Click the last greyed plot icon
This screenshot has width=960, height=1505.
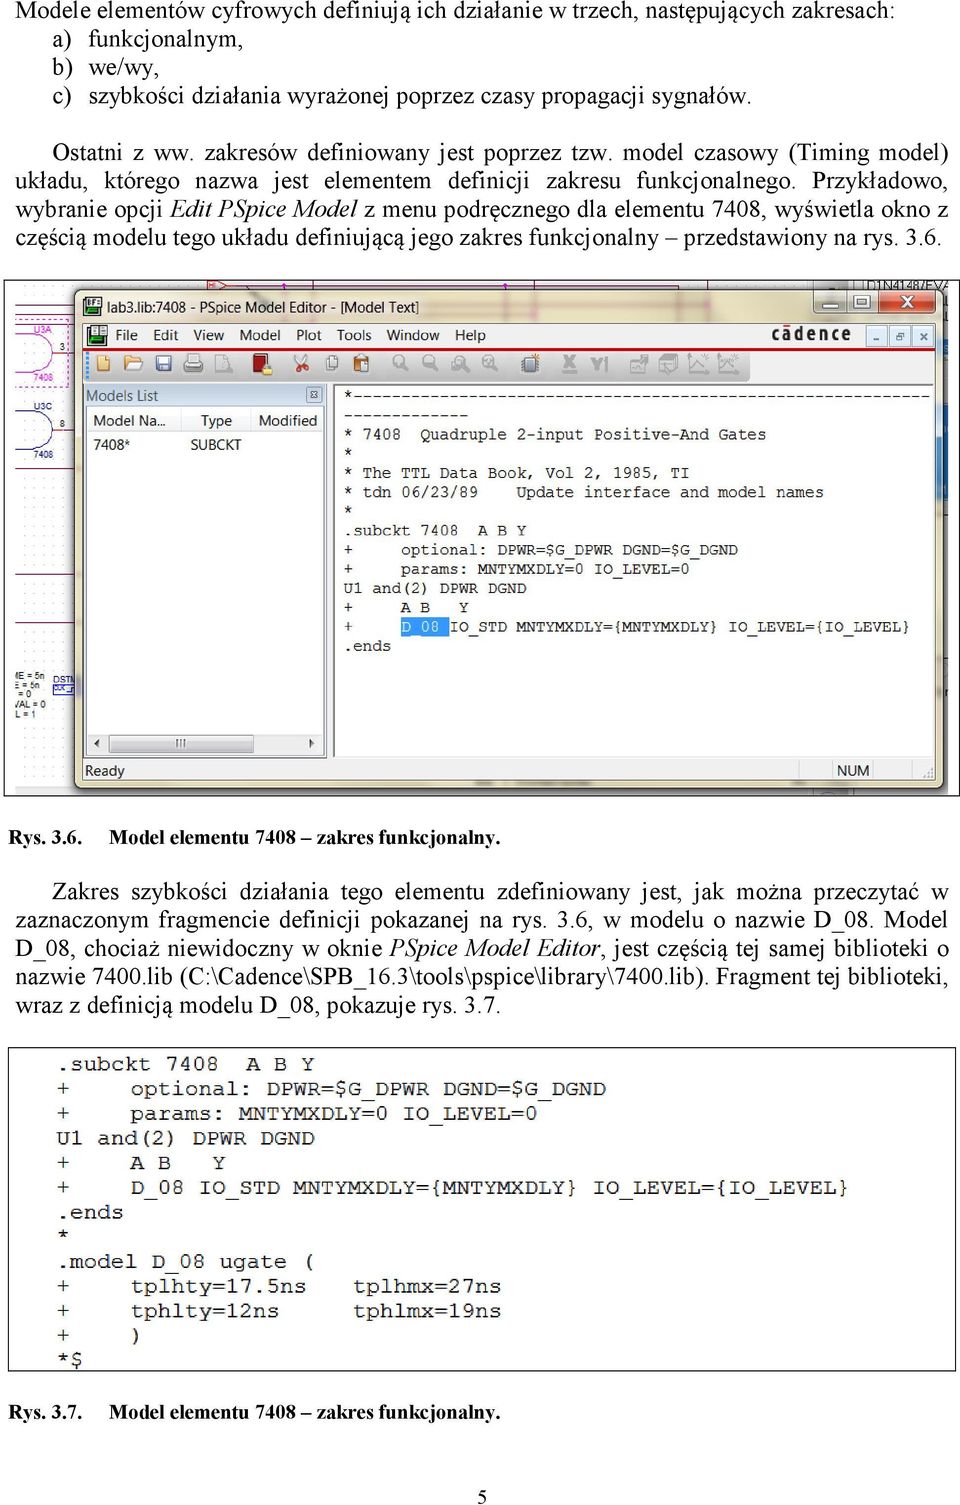728,363
